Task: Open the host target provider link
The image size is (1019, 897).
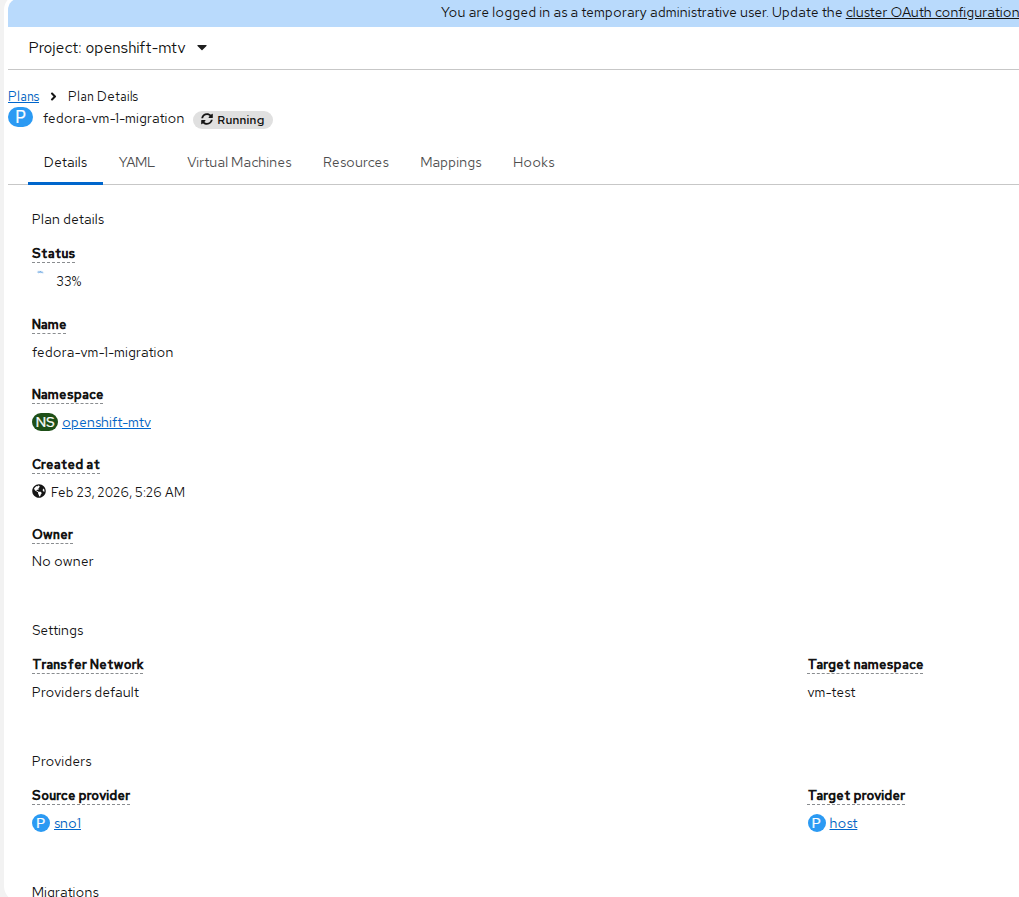Action: (843, 823)
